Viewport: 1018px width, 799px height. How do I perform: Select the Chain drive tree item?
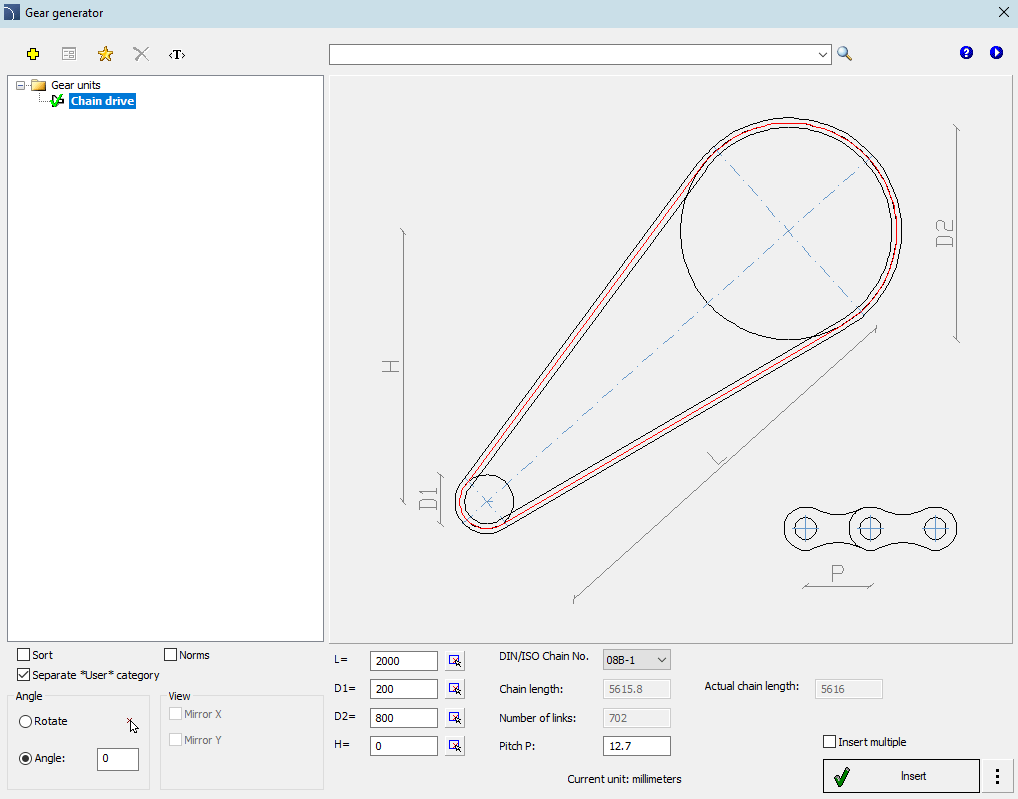[103, 101]
